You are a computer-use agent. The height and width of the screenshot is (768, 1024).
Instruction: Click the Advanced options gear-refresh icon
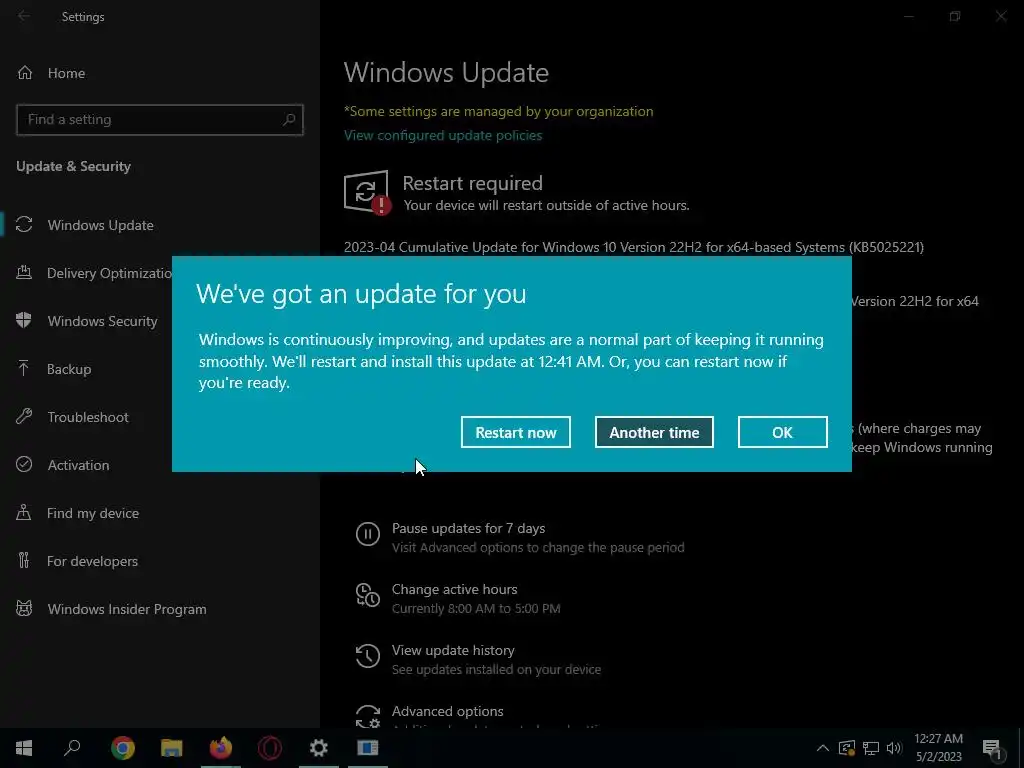click(368, 716)
